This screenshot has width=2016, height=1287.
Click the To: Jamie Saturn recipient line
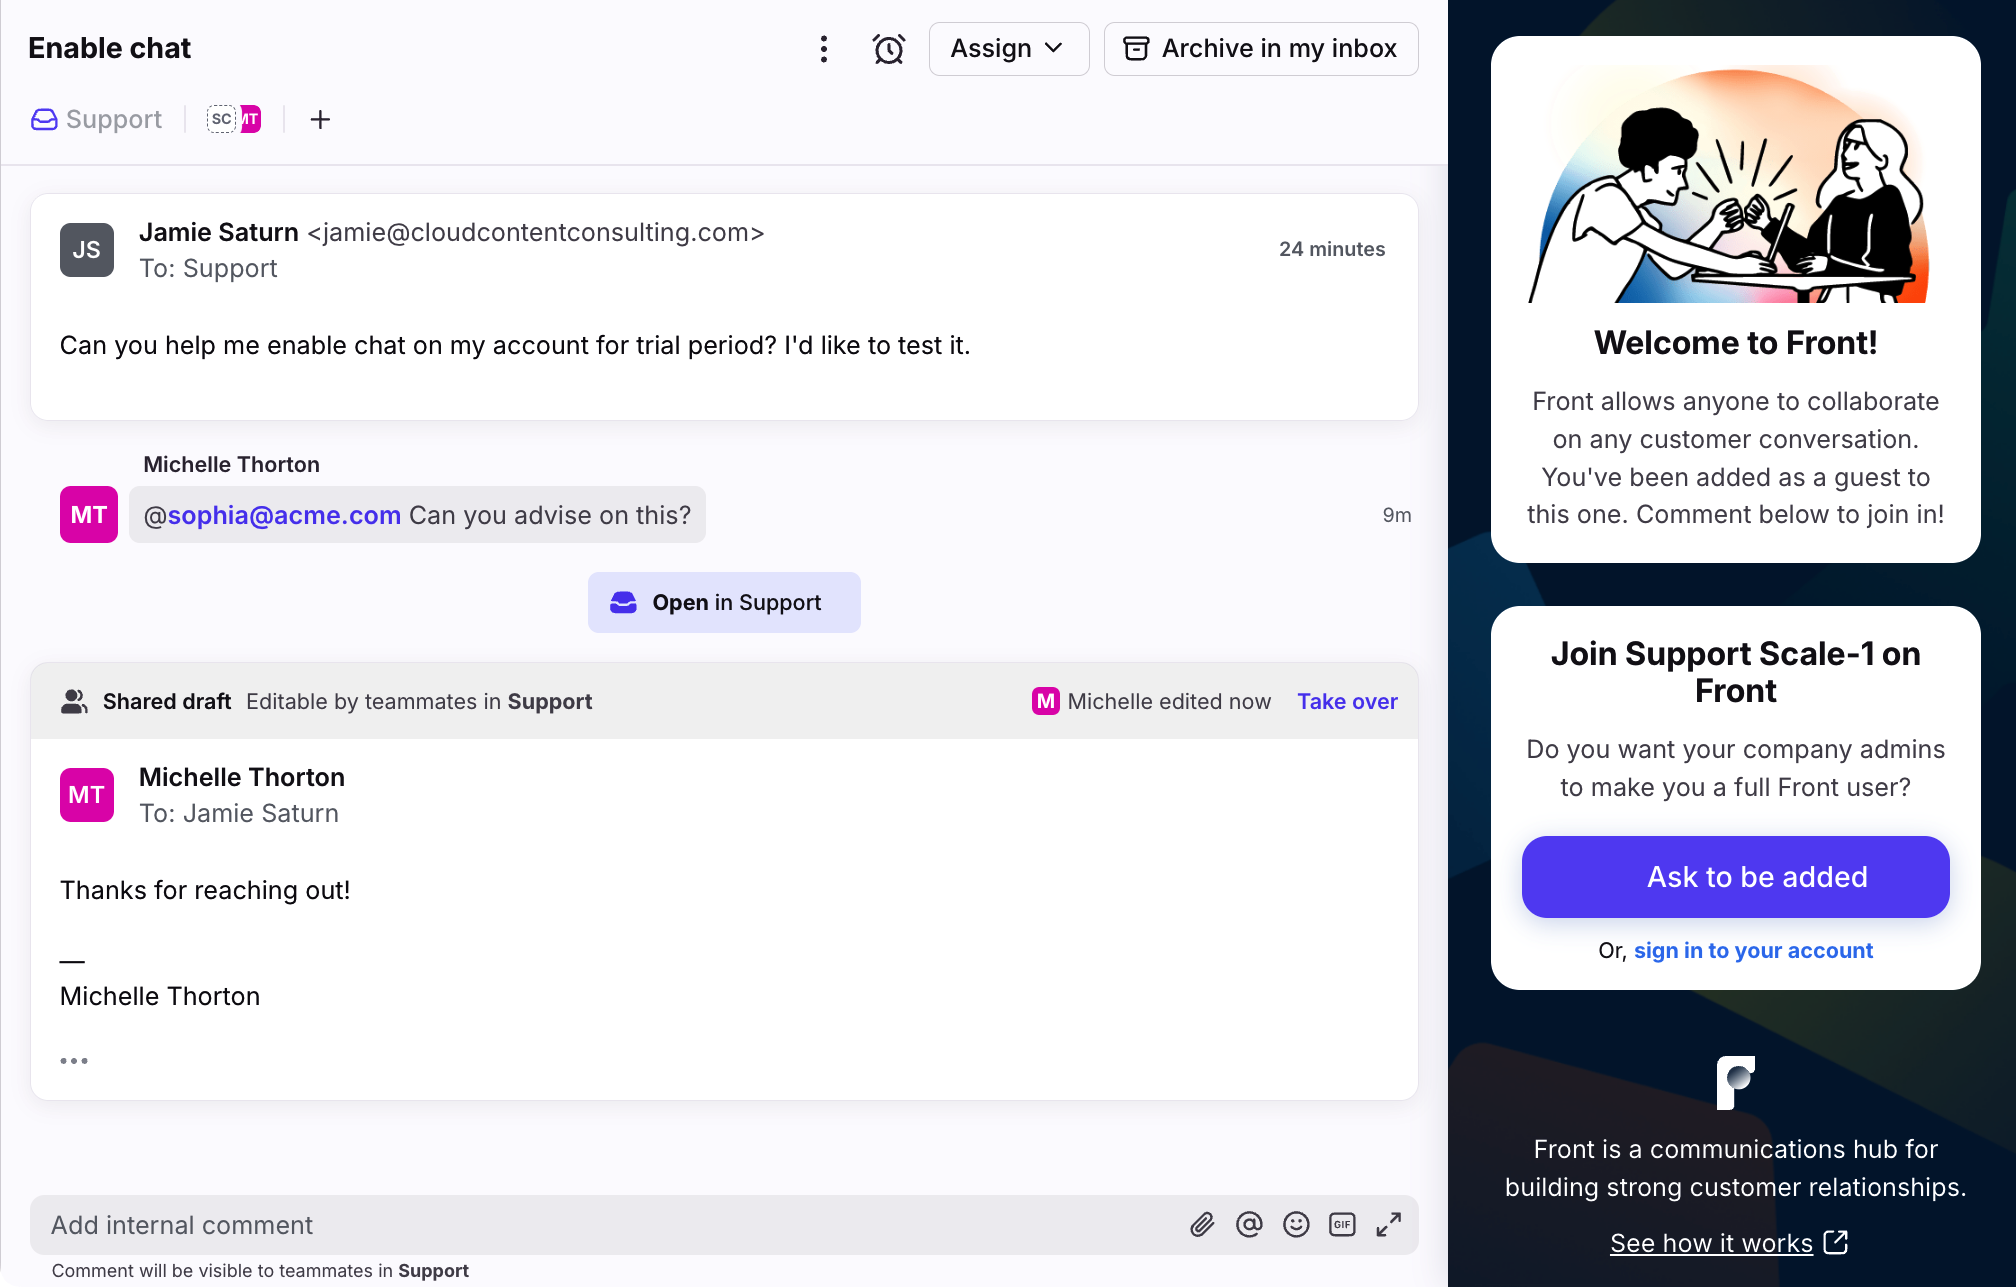[239, 814]
